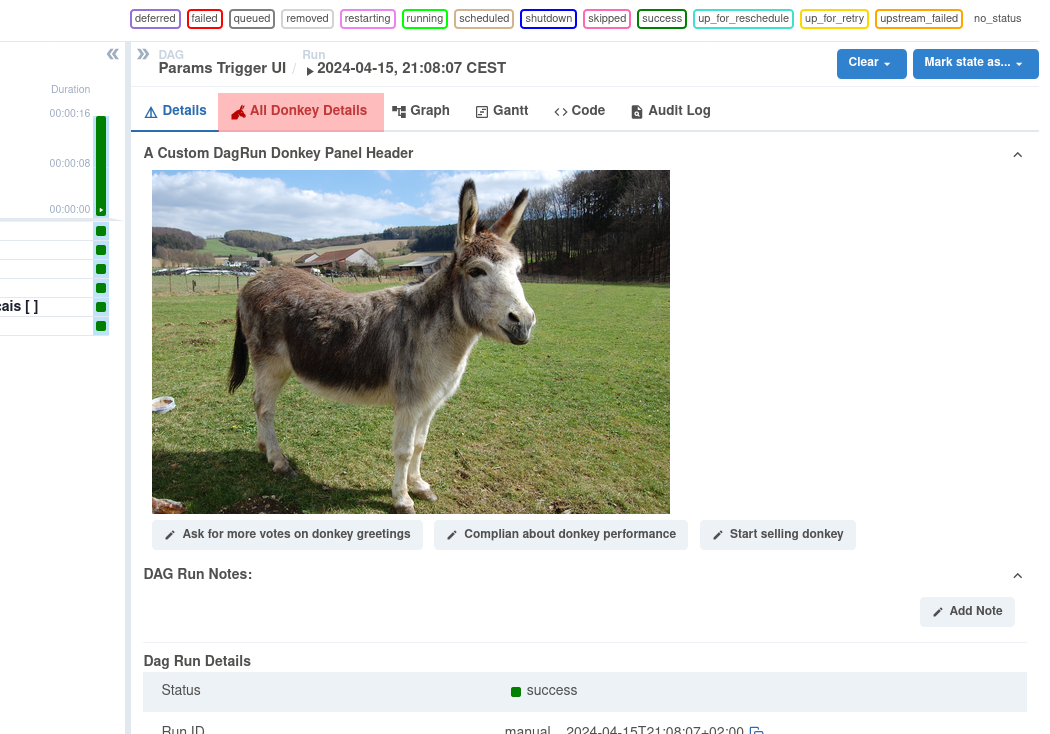1050x734 pixels.
Task: Filter by skipped status badge
Action: (x=607, y=19)
